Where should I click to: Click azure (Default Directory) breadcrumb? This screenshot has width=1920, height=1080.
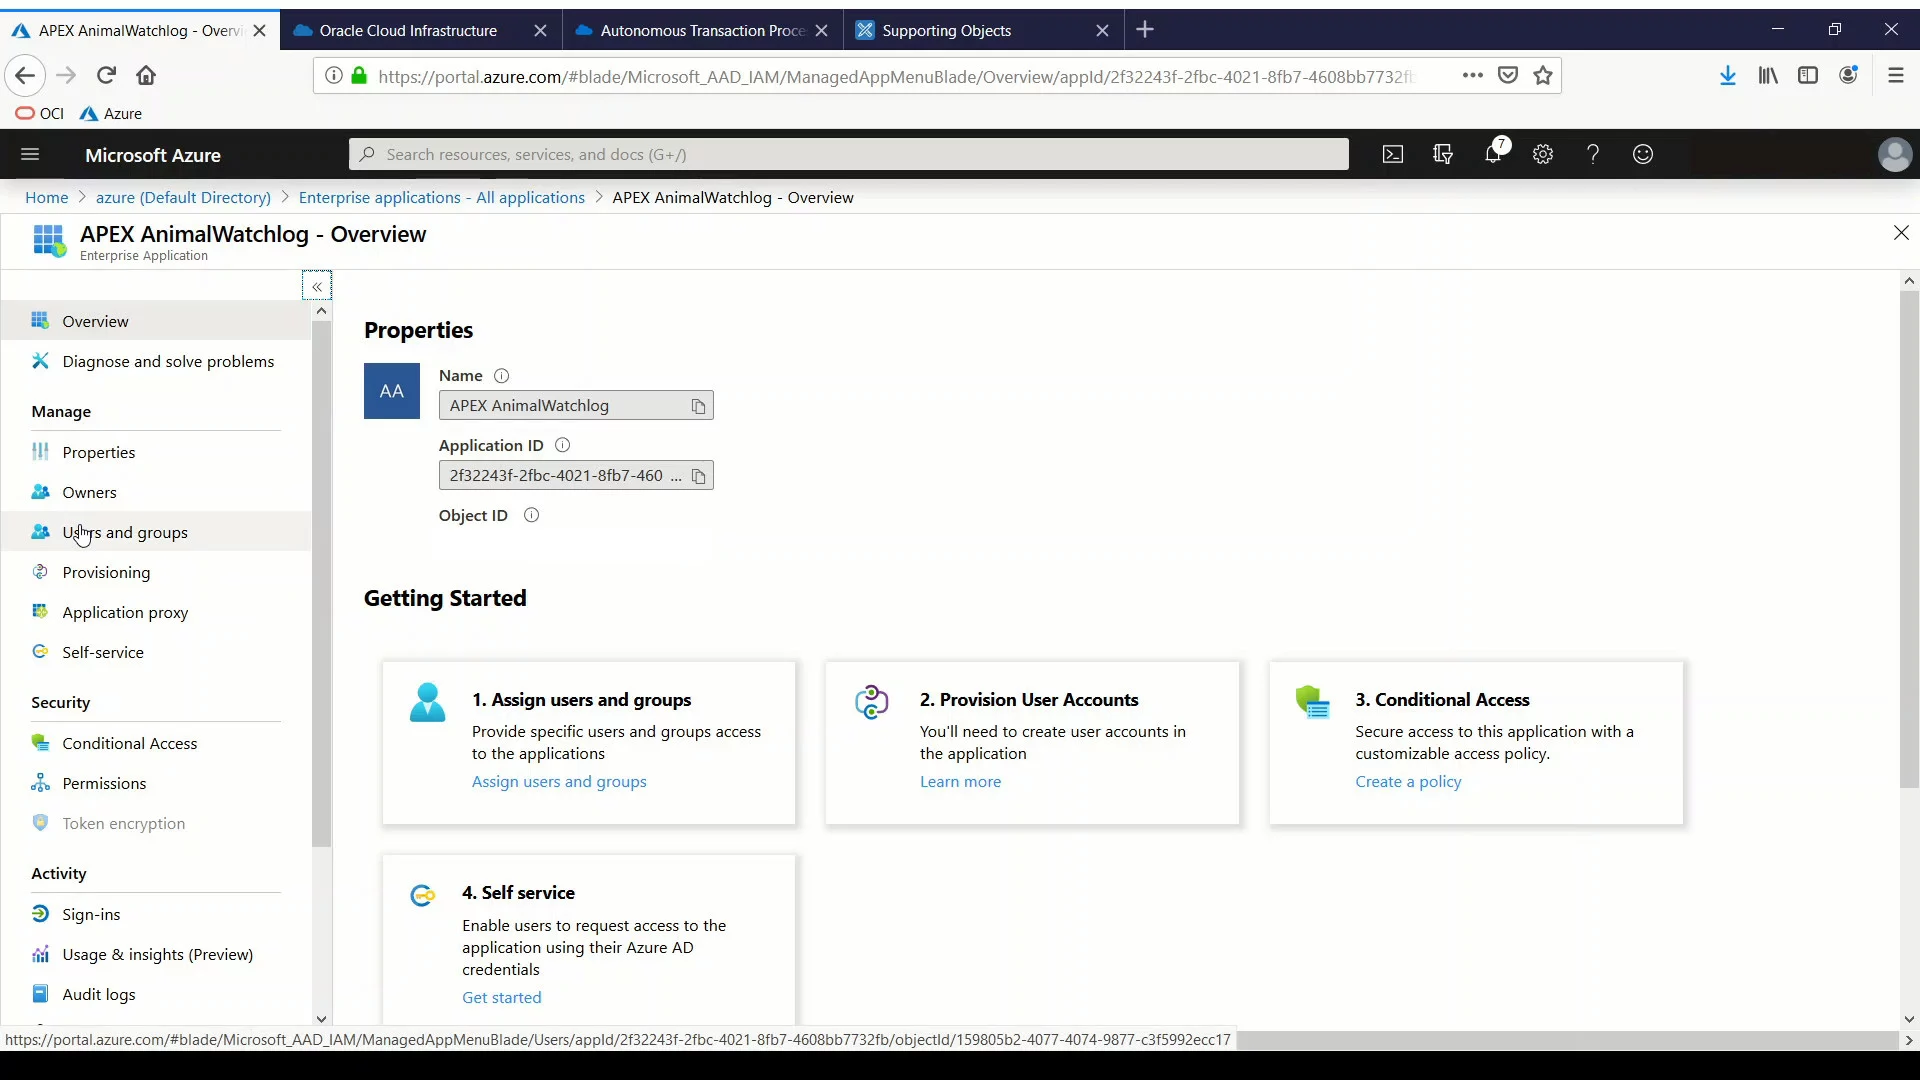183,197
